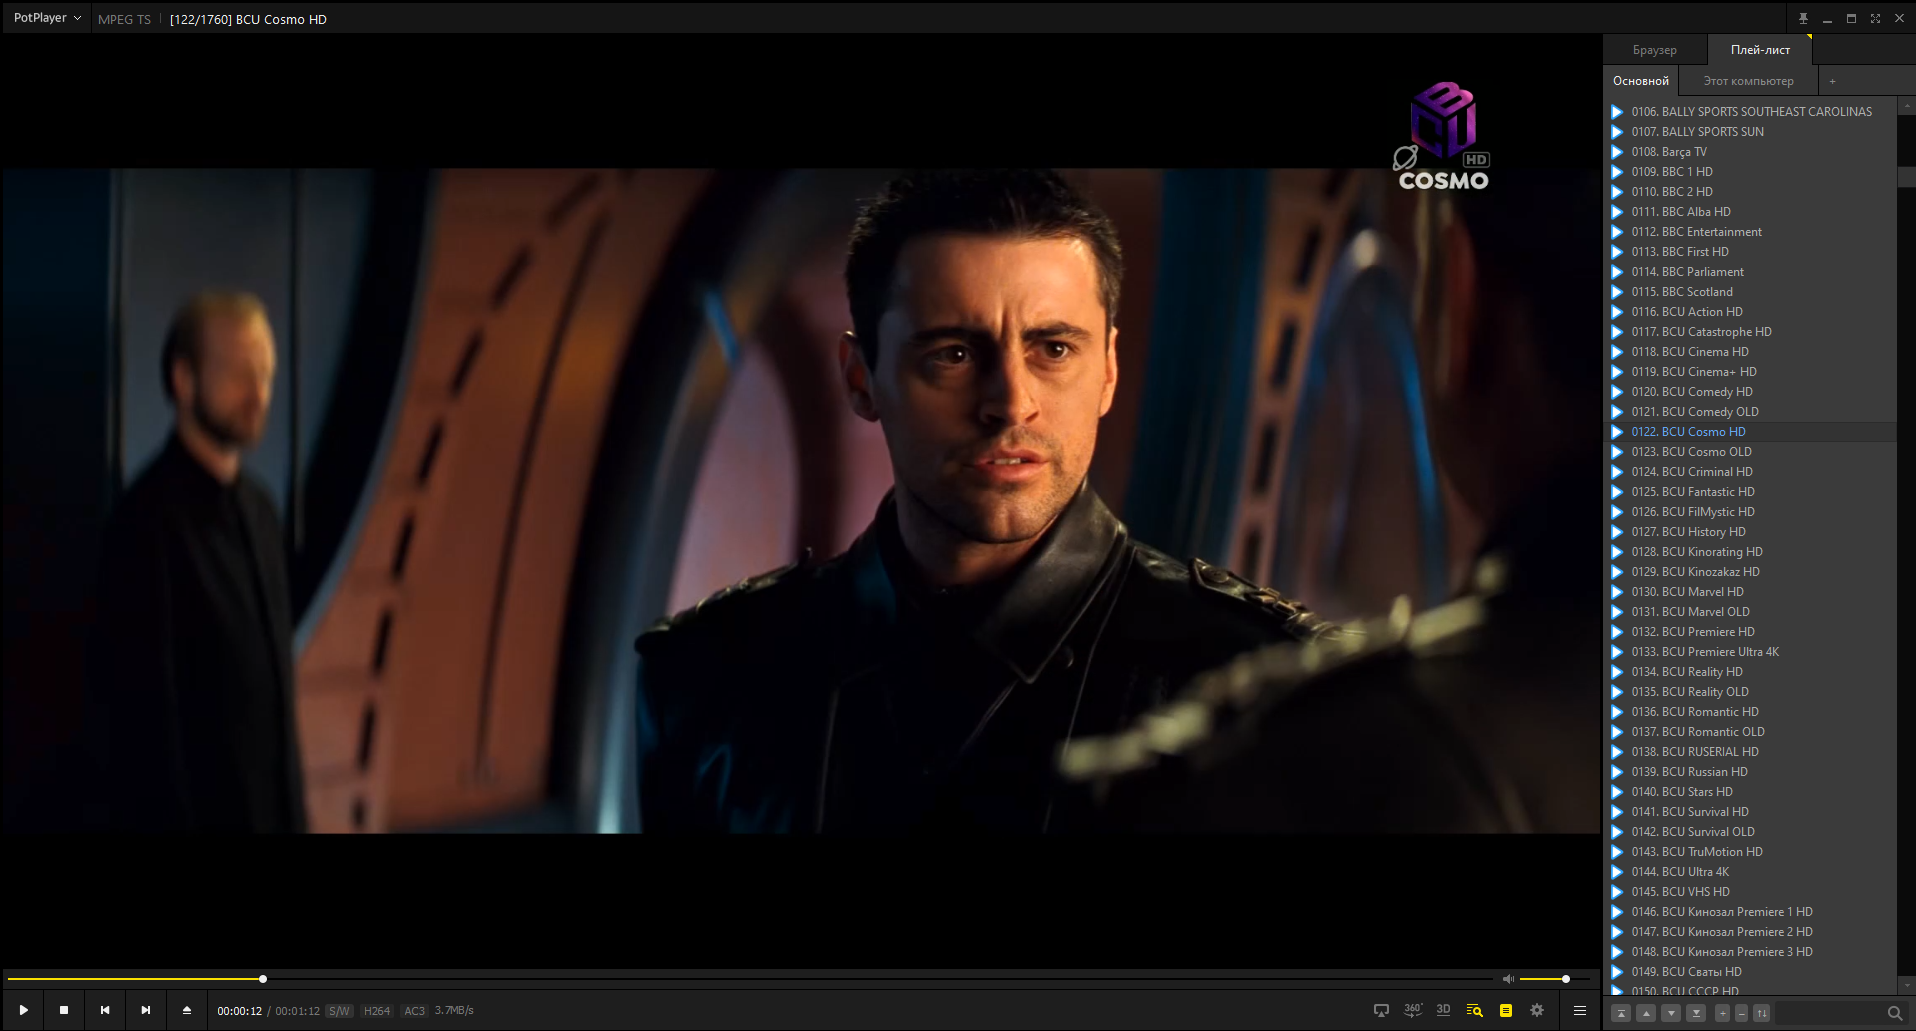Select 0144. BCU Ultra 4K
This screenshot has width=1916, height=1031.
coord(1750,872)
